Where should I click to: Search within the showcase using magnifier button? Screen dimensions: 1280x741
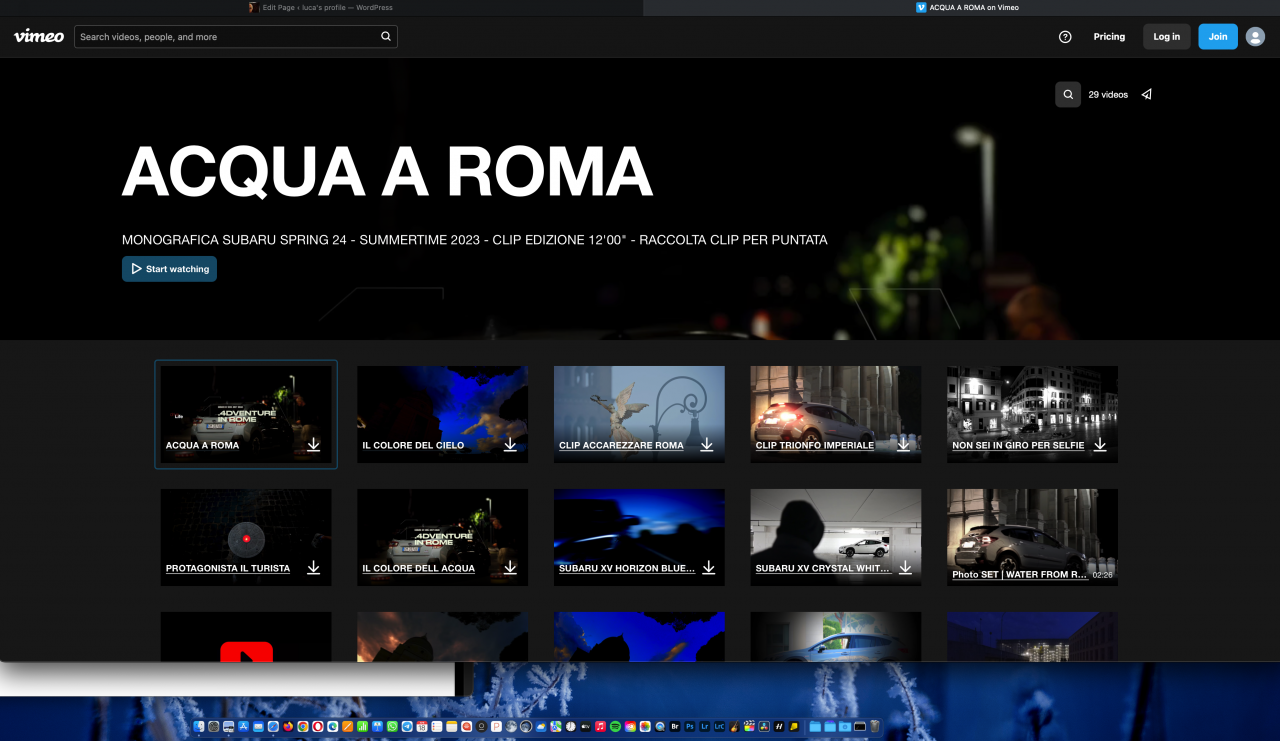(1068, 94)
